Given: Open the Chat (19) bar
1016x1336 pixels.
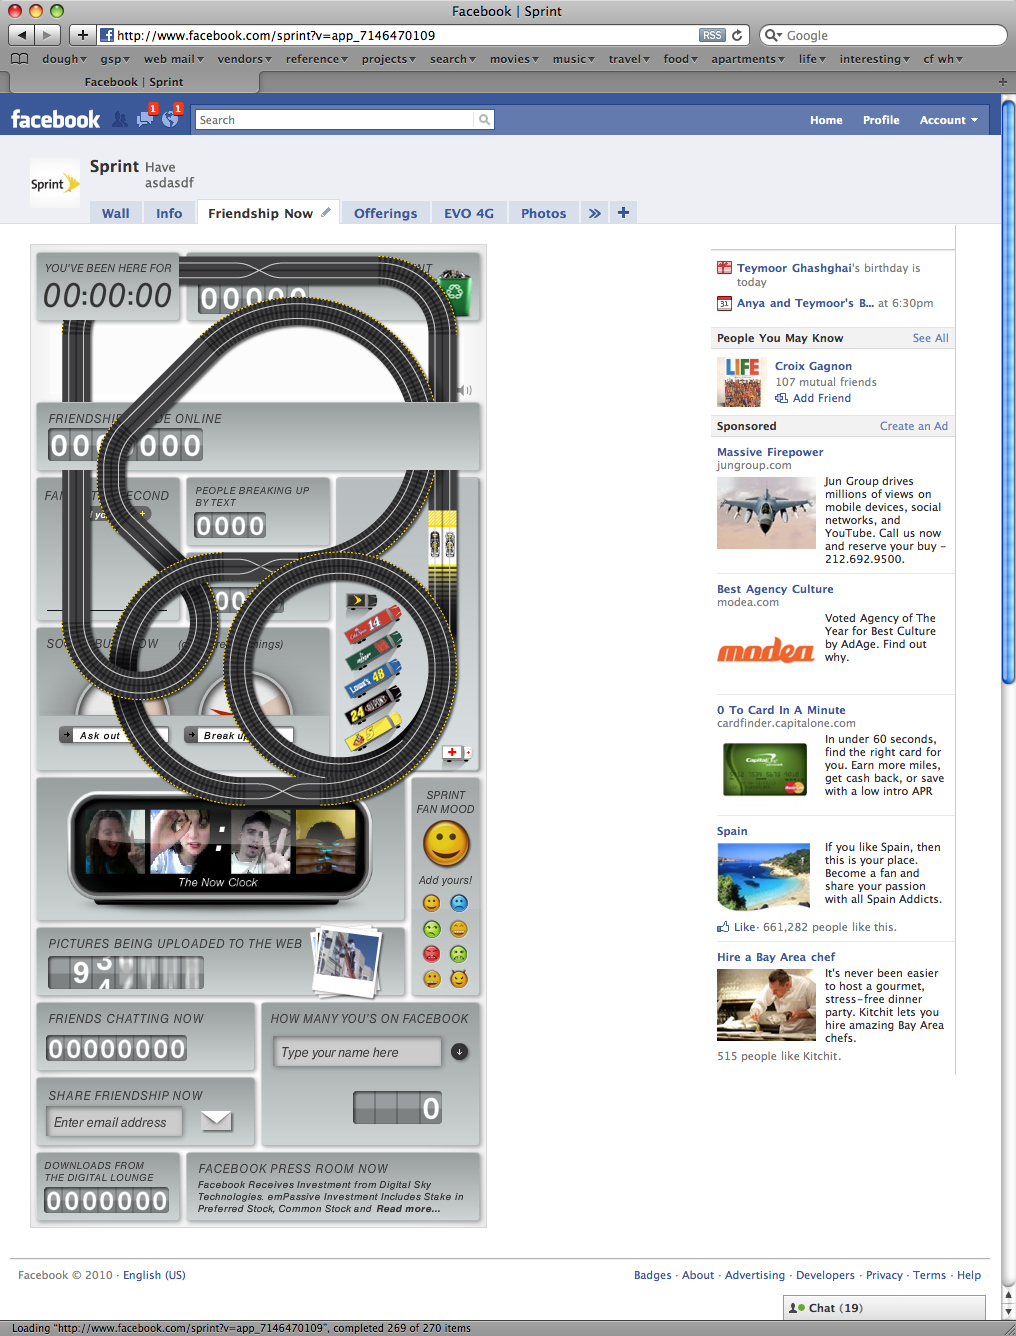Looking at the screenshot, I should tap(884, 1307).
